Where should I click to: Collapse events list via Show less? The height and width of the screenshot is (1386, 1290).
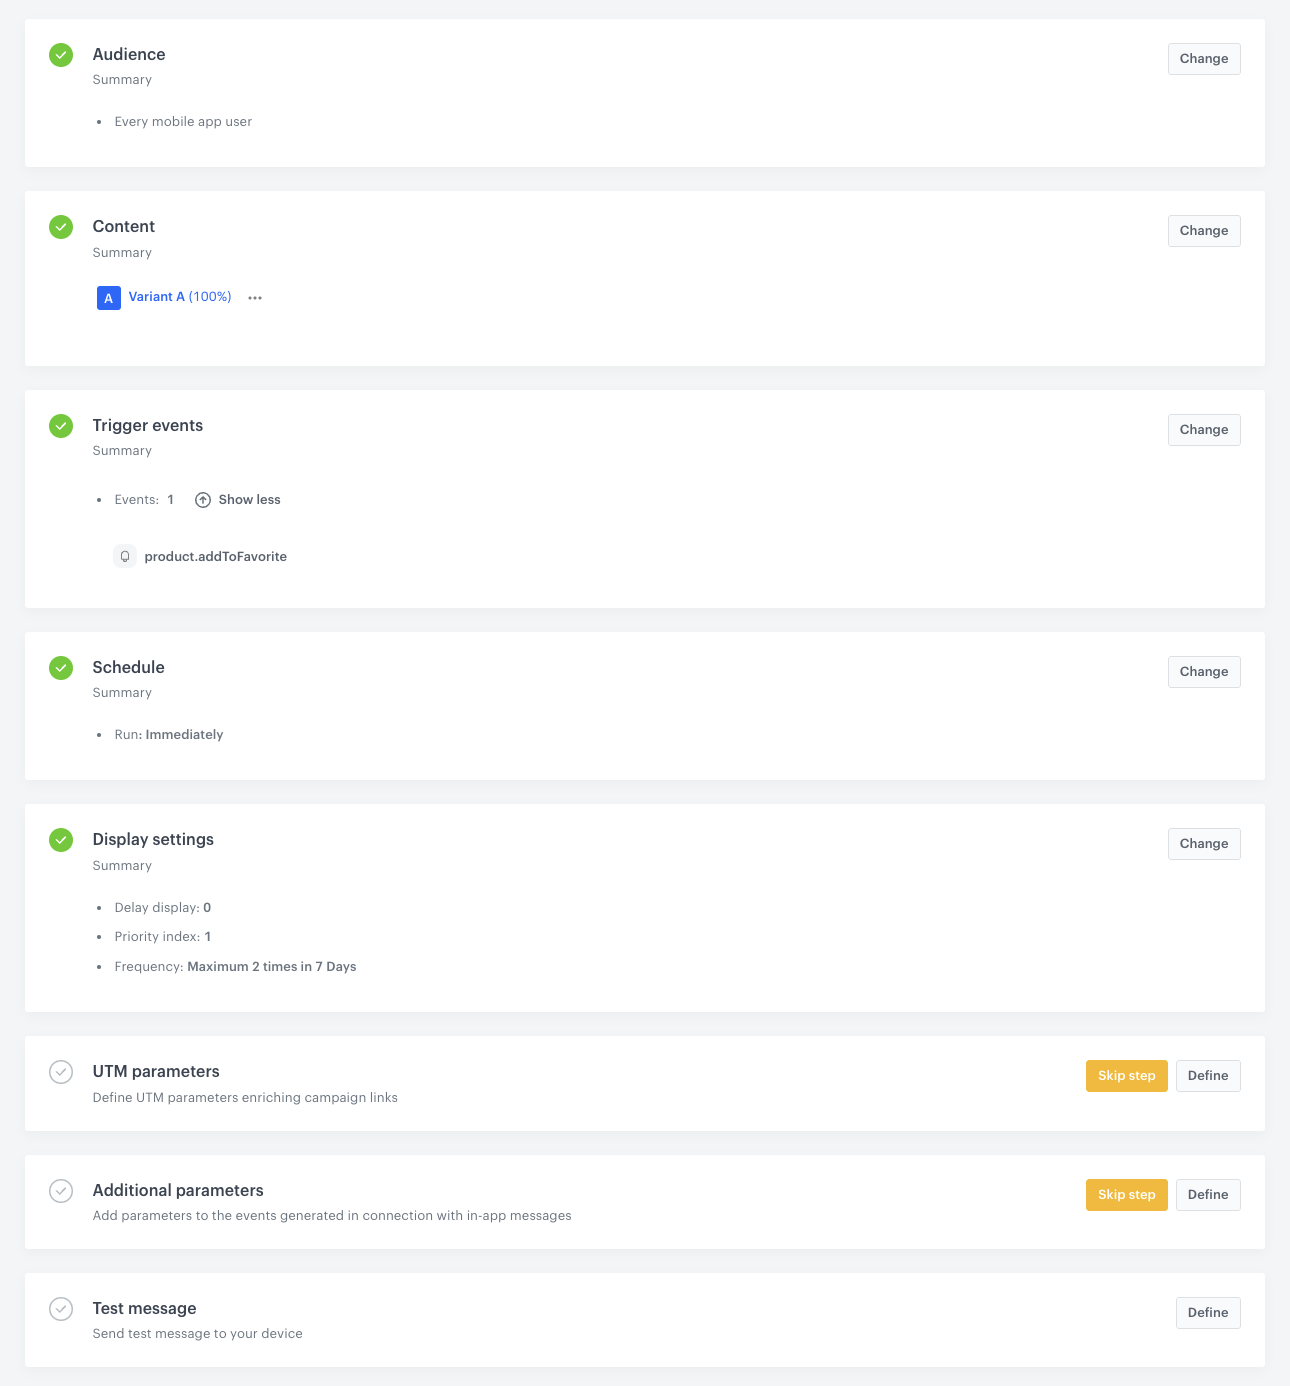pos(249,499)
